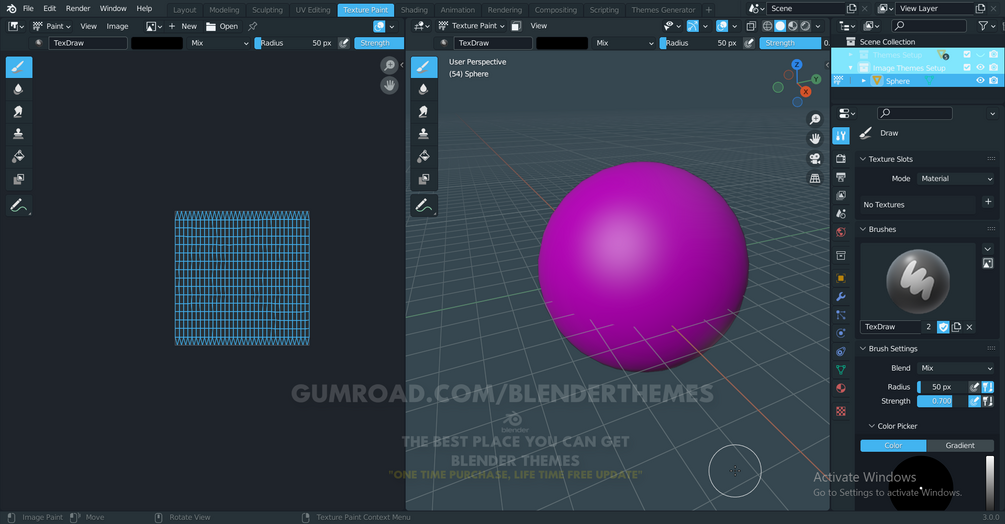Screen dimensions: 1005x524
Task: Switch to the UV Editing workspace tab
Action: pyautogui.click(x=313, y=10)
